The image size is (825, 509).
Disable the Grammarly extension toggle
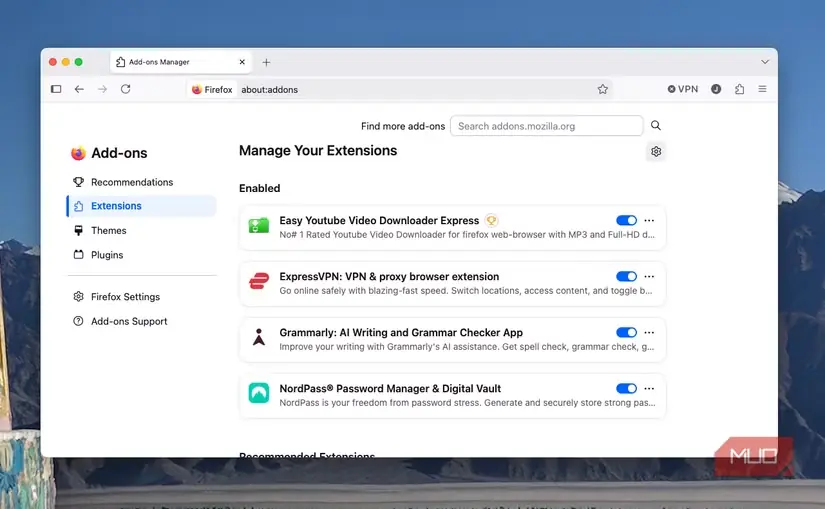[626, 333]
